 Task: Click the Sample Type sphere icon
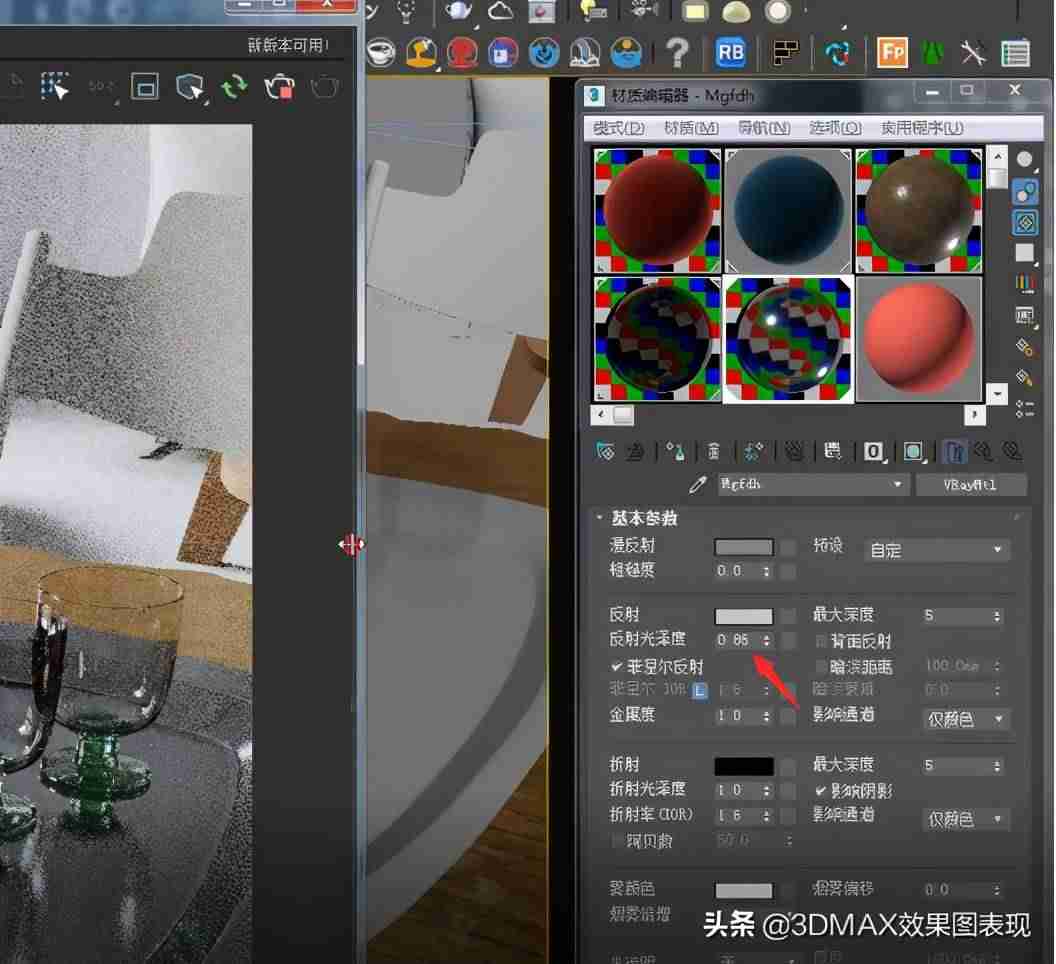[x=1024, y=160]
